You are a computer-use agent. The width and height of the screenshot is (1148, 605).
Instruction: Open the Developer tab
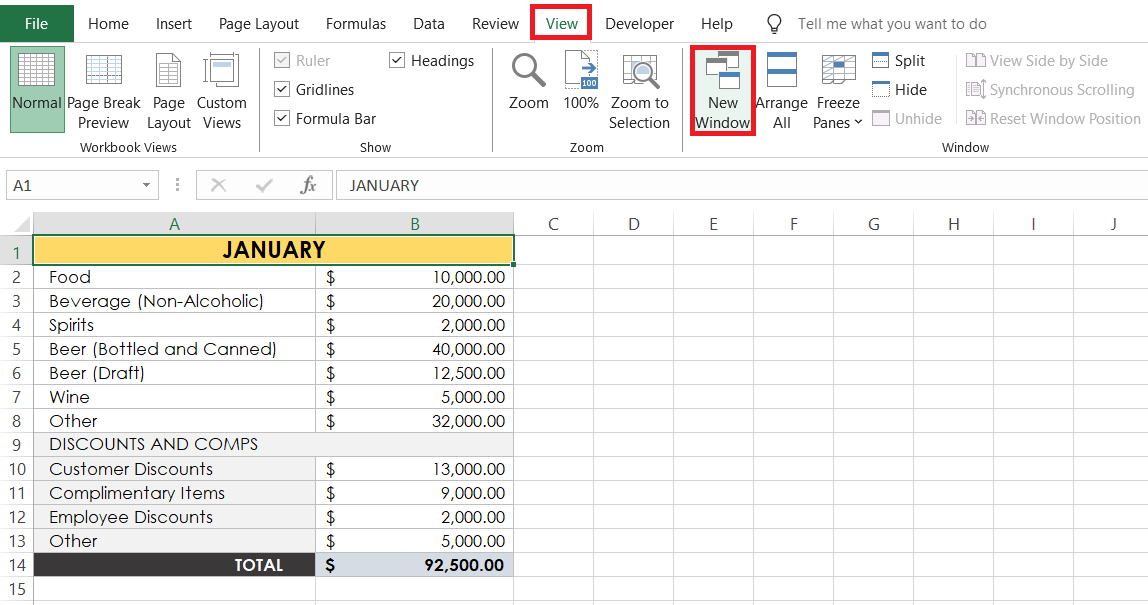click(639, 23)
